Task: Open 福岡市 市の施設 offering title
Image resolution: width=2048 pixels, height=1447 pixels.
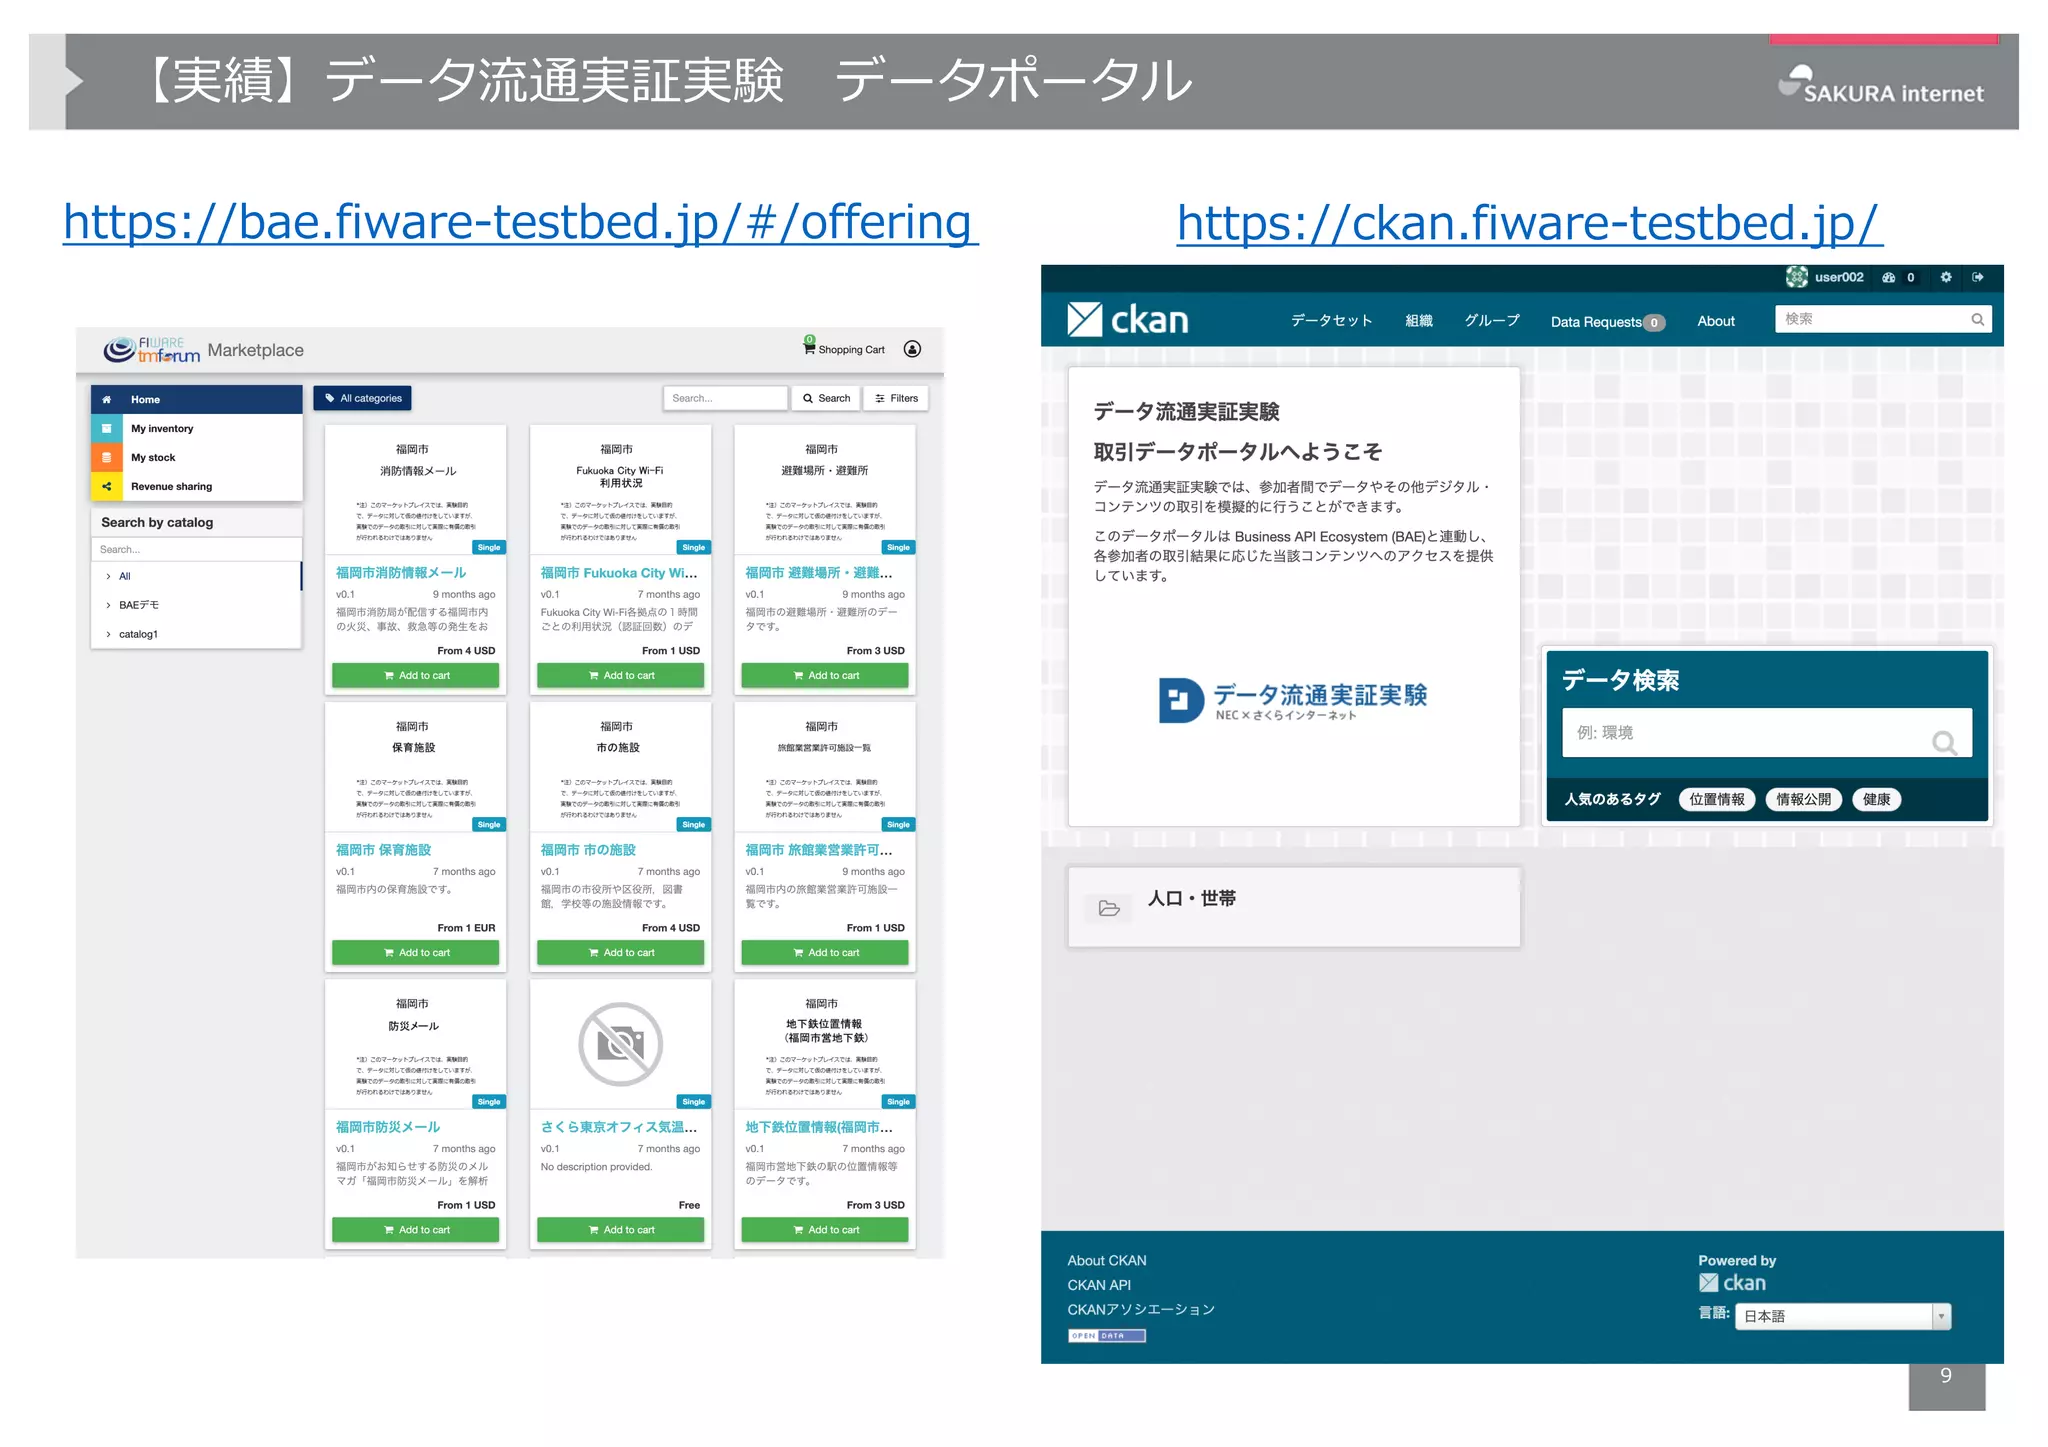Action: point(588,850)
